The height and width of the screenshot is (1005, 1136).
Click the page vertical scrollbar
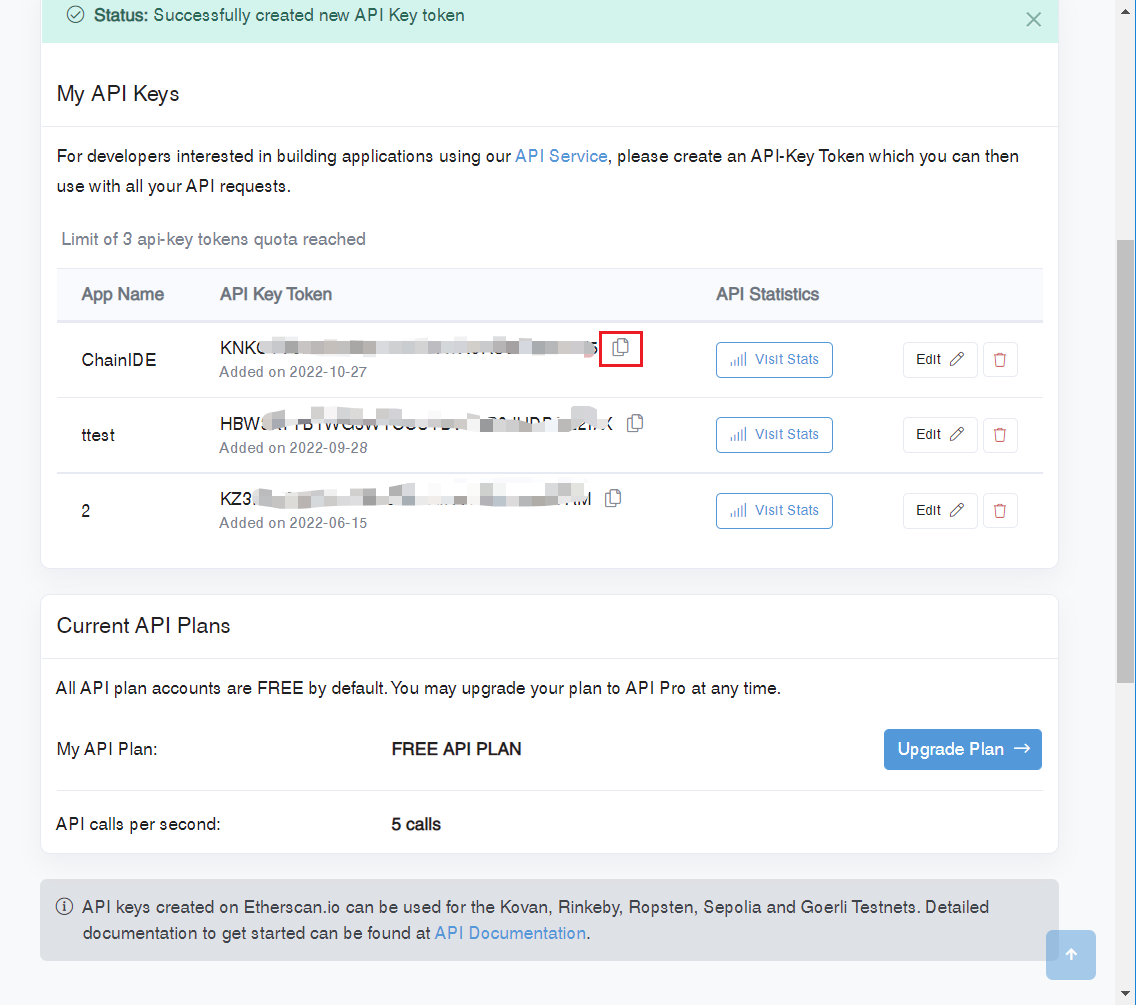(x=1125, y=460)
